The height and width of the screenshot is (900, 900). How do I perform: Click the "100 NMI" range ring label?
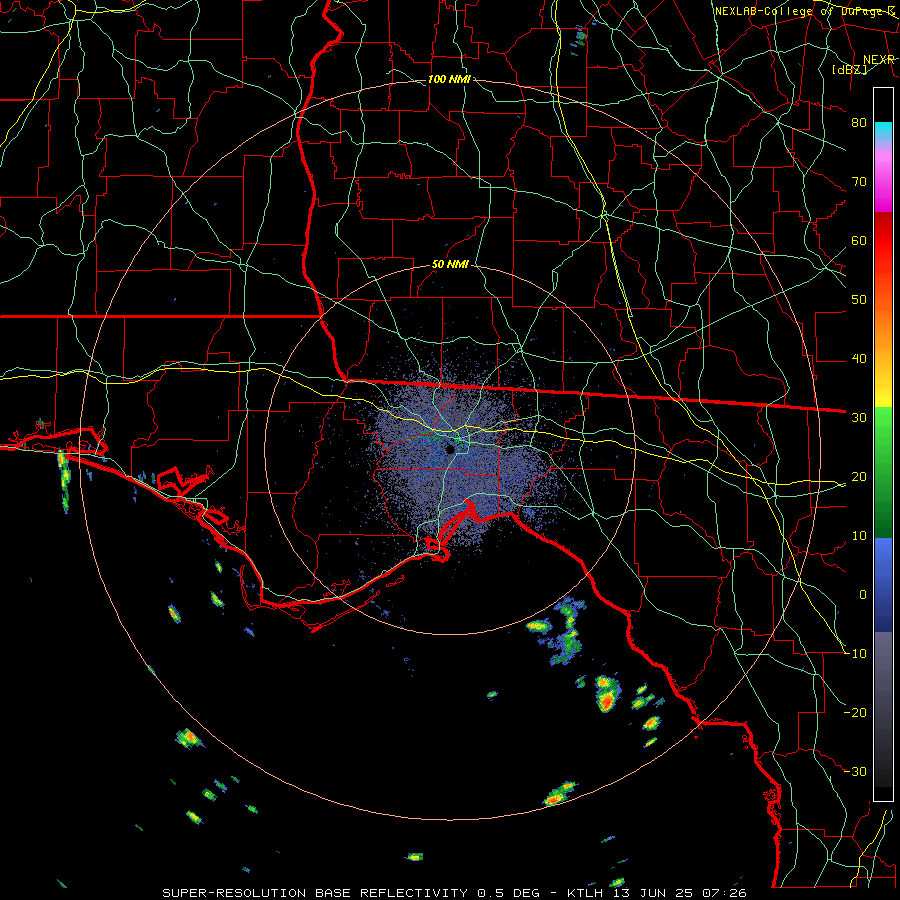[449, 79]
